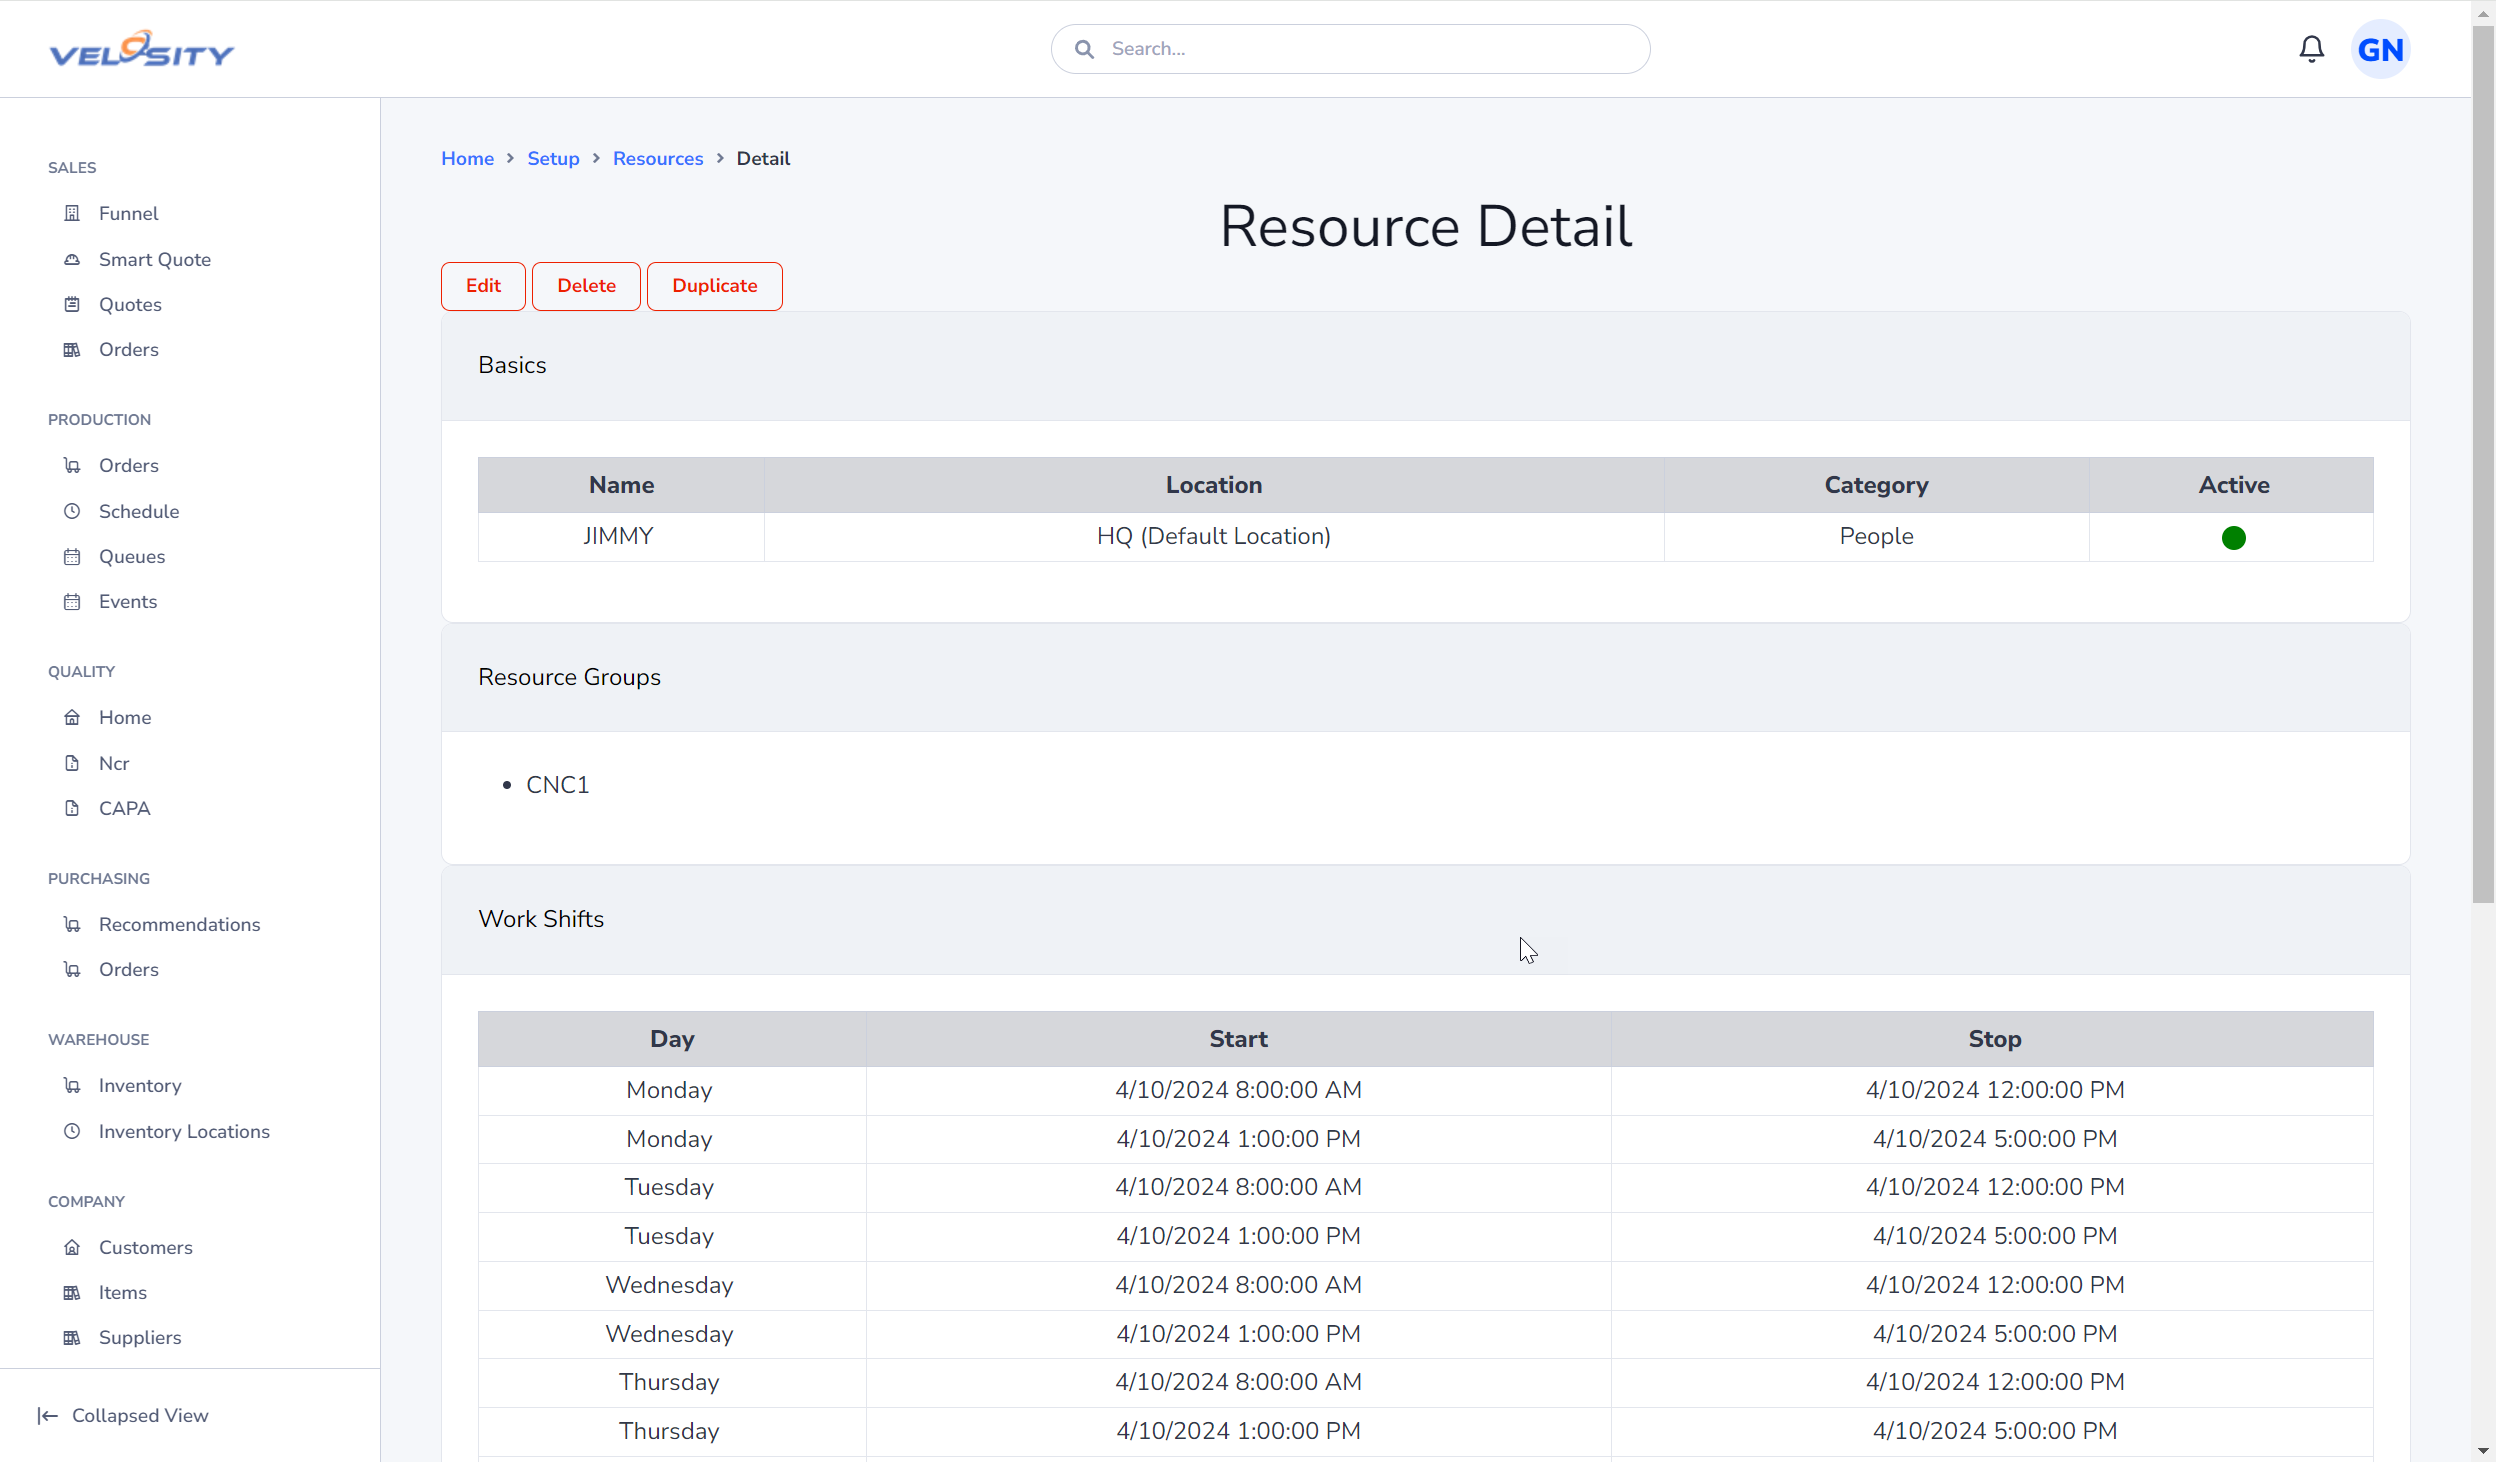Click the Quotes sidebar icon
This screenshot has width=2496, height=1462.
[72, 304]
